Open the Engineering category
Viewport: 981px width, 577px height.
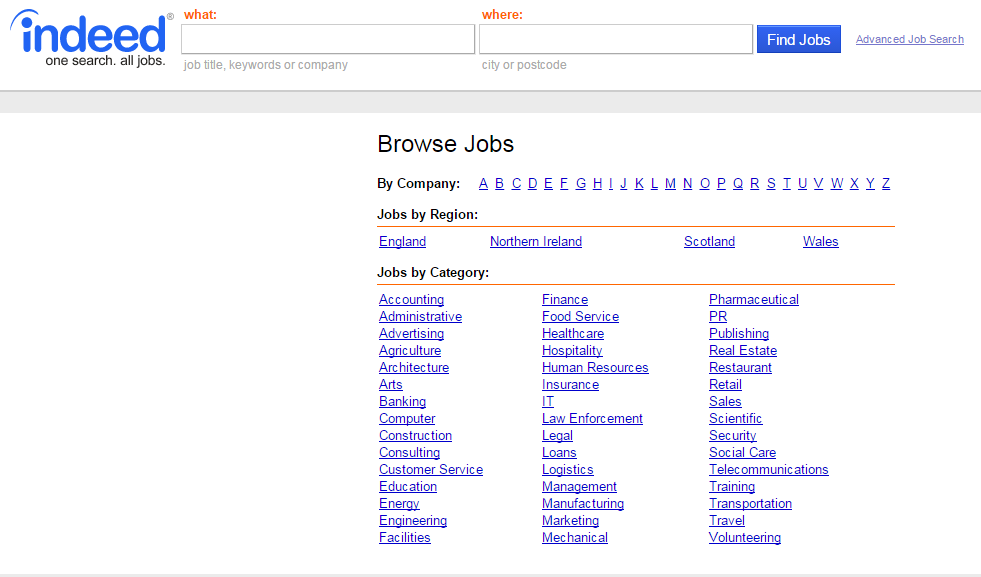pos(413,520)
